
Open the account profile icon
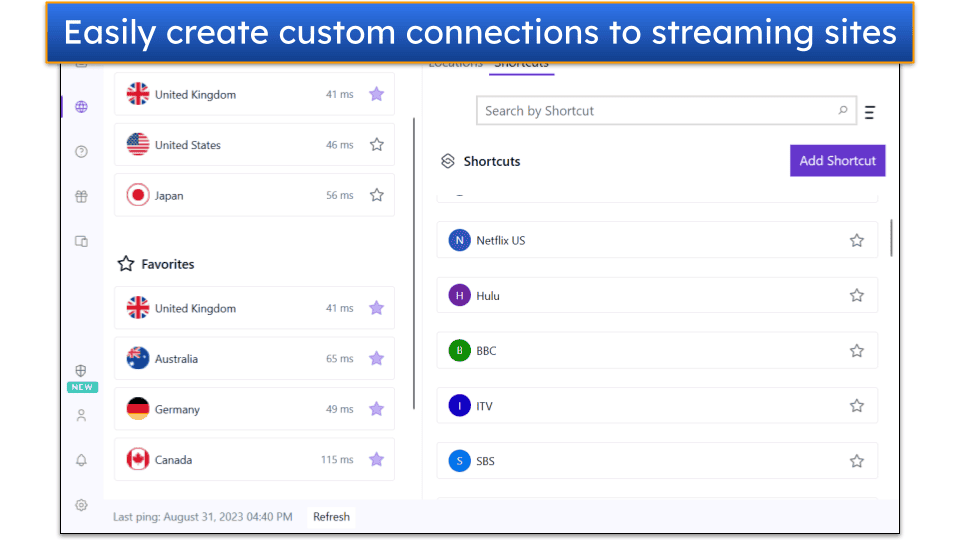click(81, 415)
